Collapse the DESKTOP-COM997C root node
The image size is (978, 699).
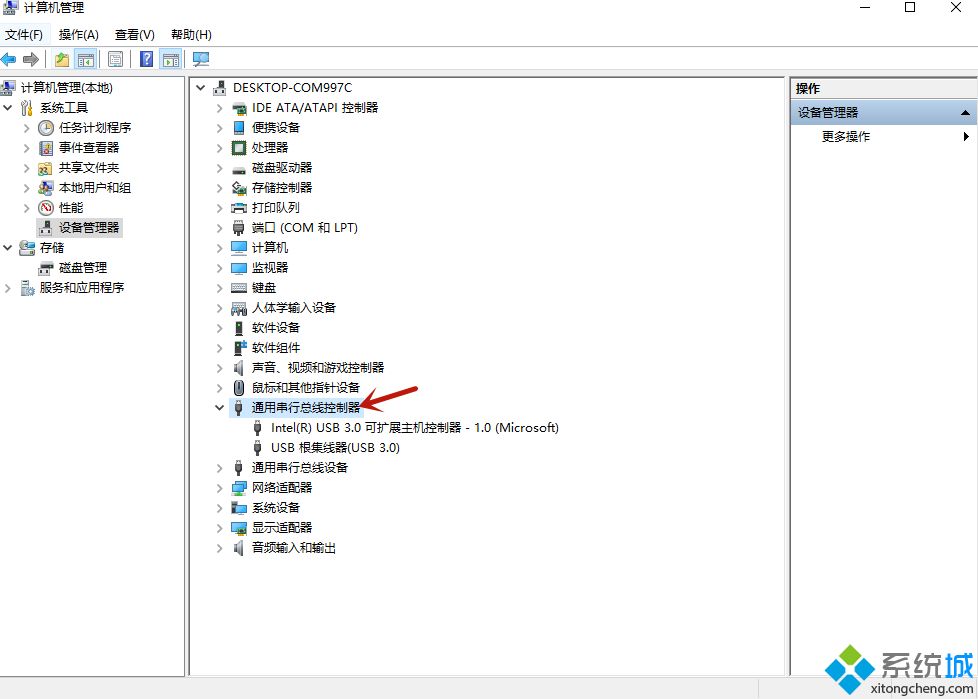pyautogui.click(x=201, y=87)
